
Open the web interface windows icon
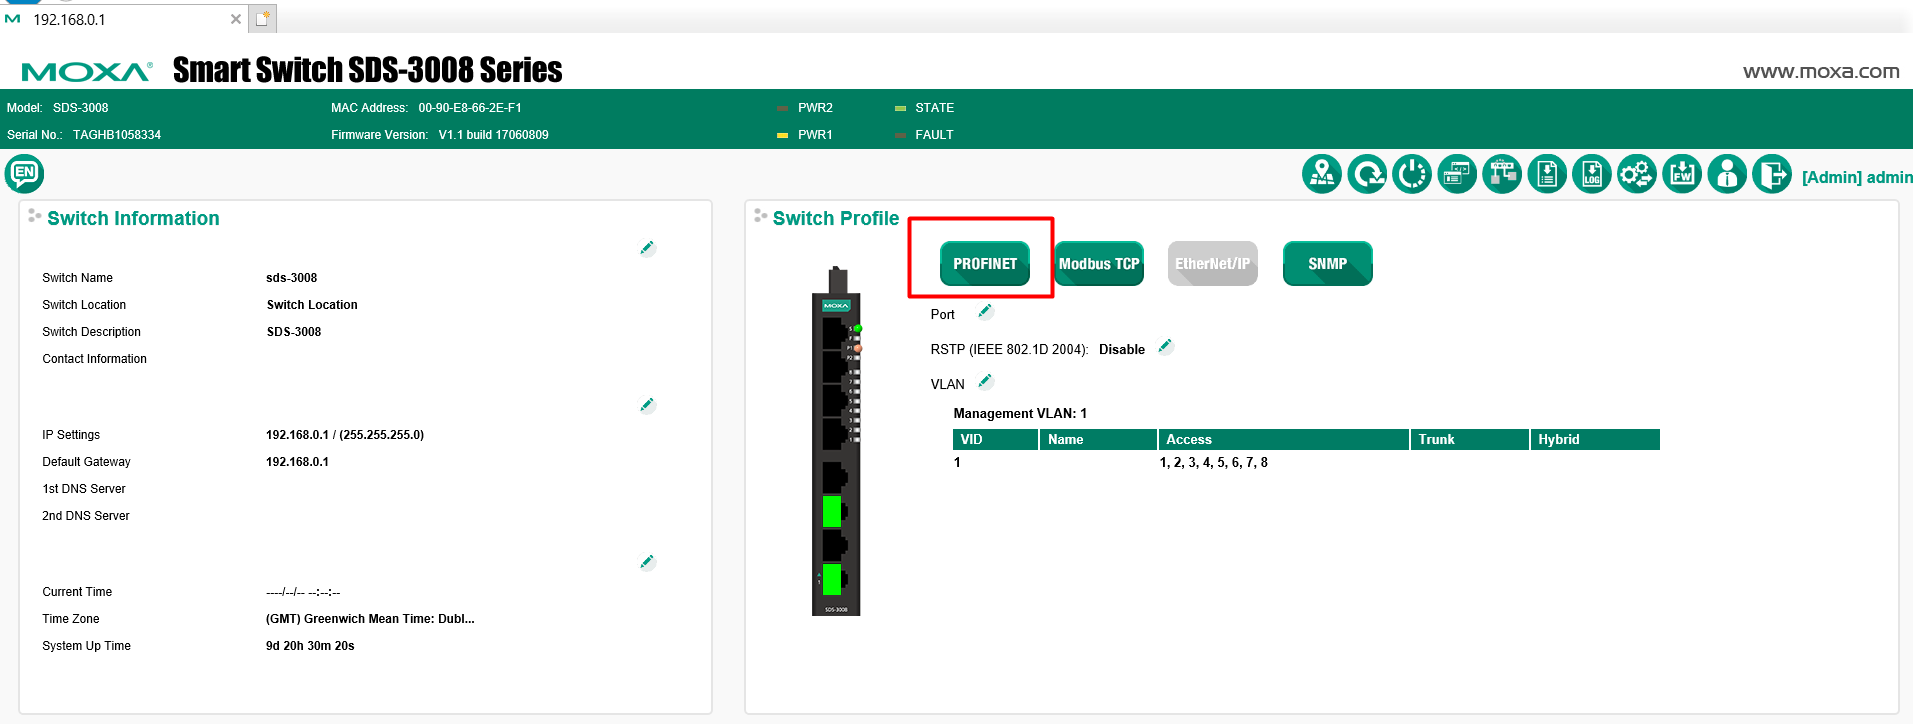point(1457,175)
